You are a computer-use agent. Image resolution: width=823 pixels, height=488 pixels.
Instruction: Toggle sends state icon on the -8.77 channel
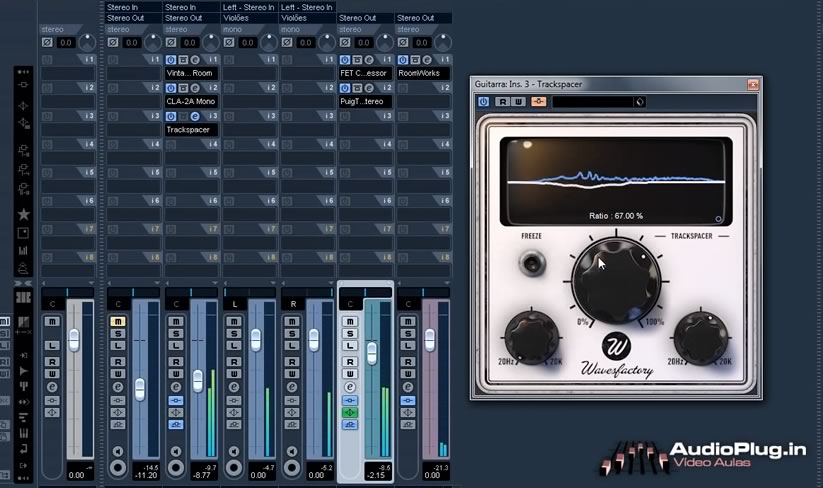tap(176, 425)
